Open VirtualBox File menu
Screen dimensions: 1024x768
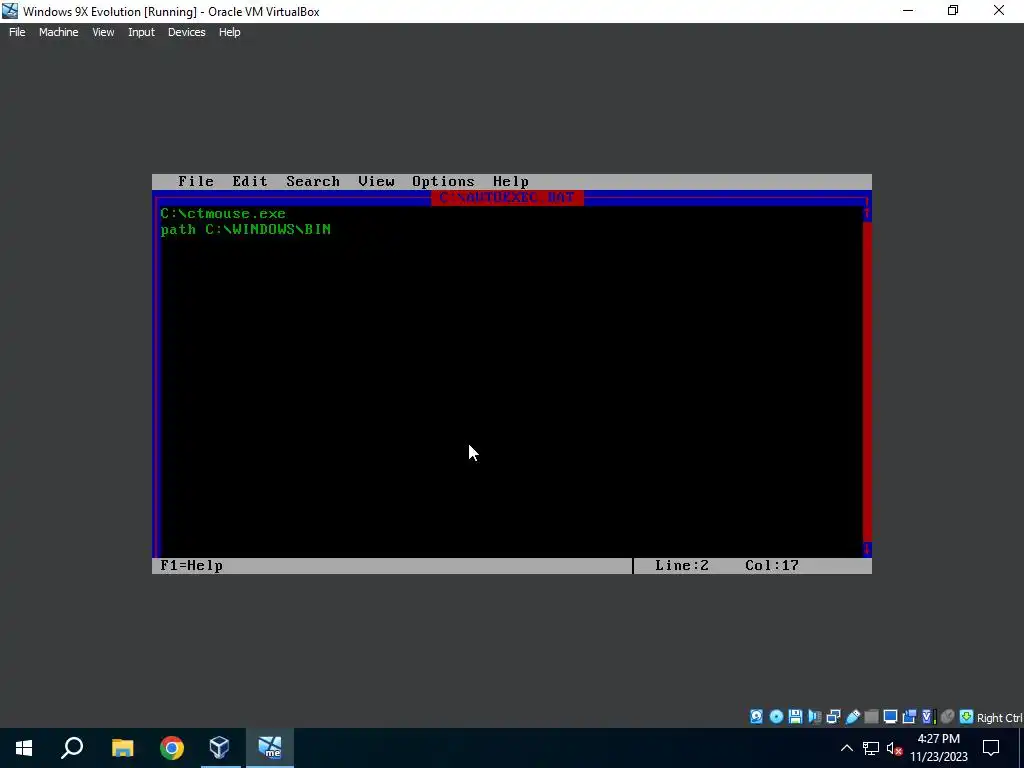point(17,32)
